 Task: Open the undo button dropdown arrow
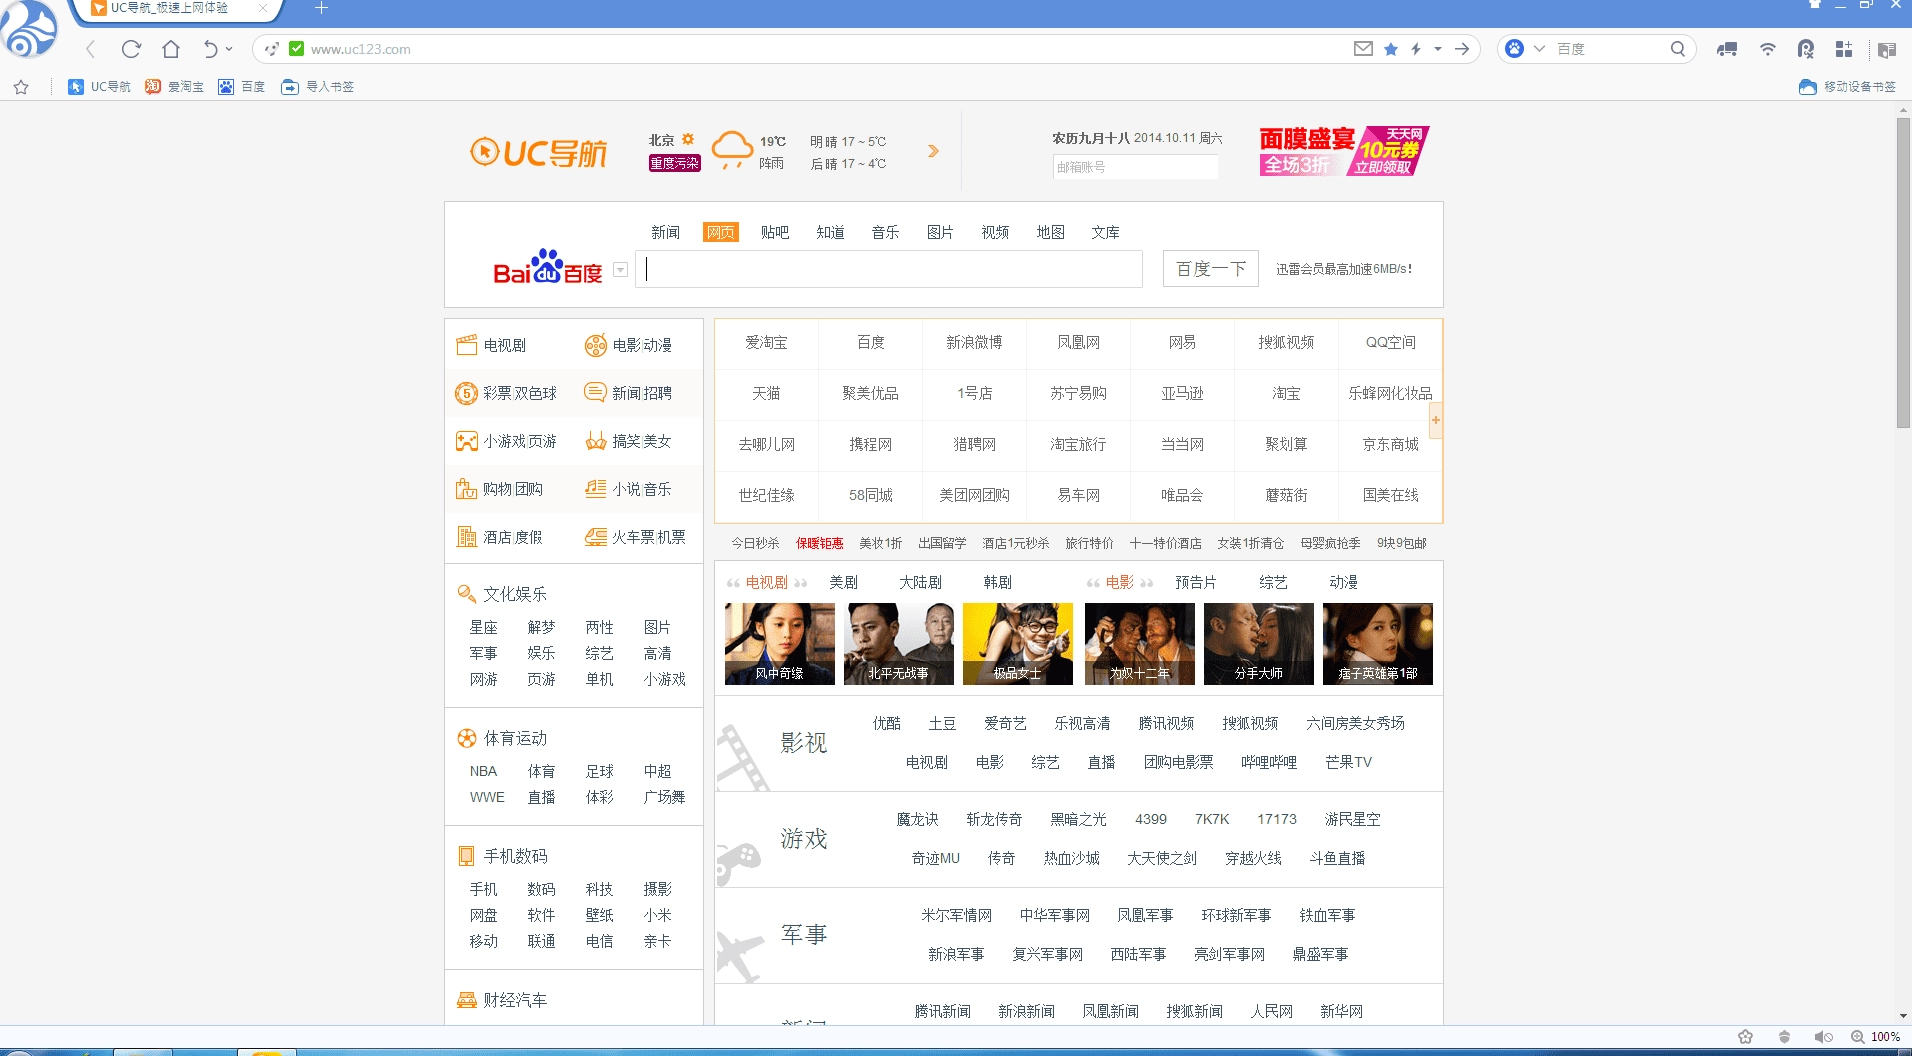230,49
